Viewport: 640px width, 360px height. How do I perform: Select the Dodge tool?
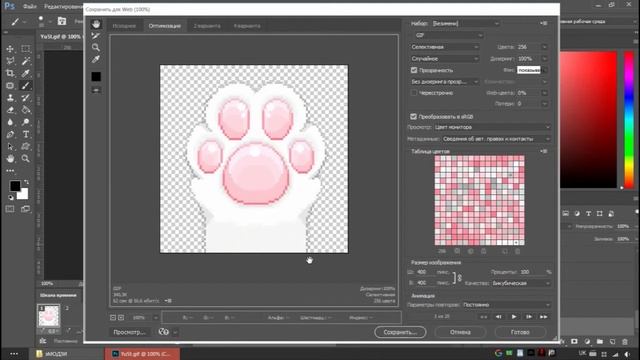(x=25, y=122)
